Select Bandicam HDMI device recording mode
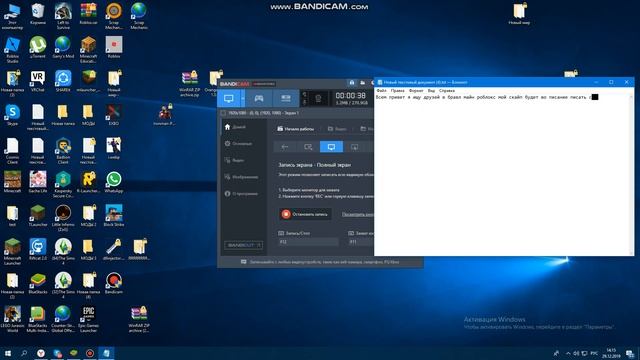 286,98
